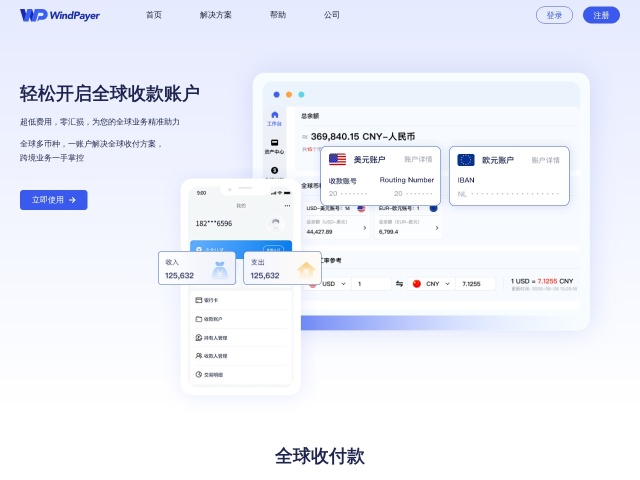Click the phone profile avatar icon
This screenshot has width=640, height=480.
(x=276, y=223)
